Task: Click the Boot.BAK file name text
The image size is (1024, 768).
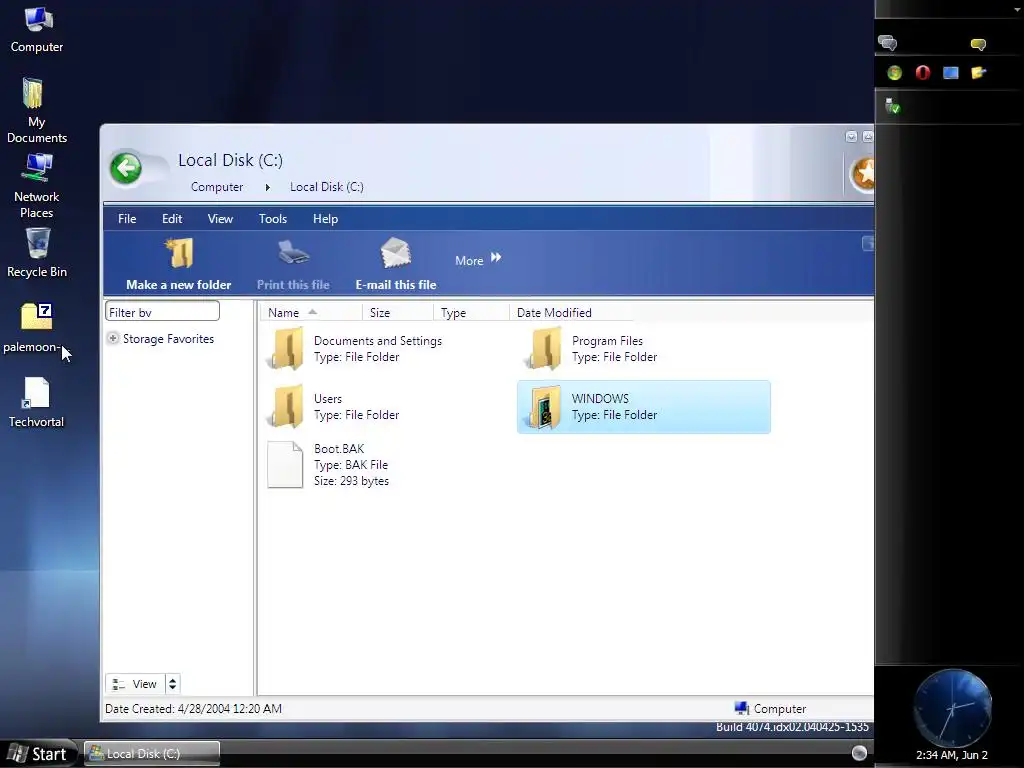Action: click(339, 449)
